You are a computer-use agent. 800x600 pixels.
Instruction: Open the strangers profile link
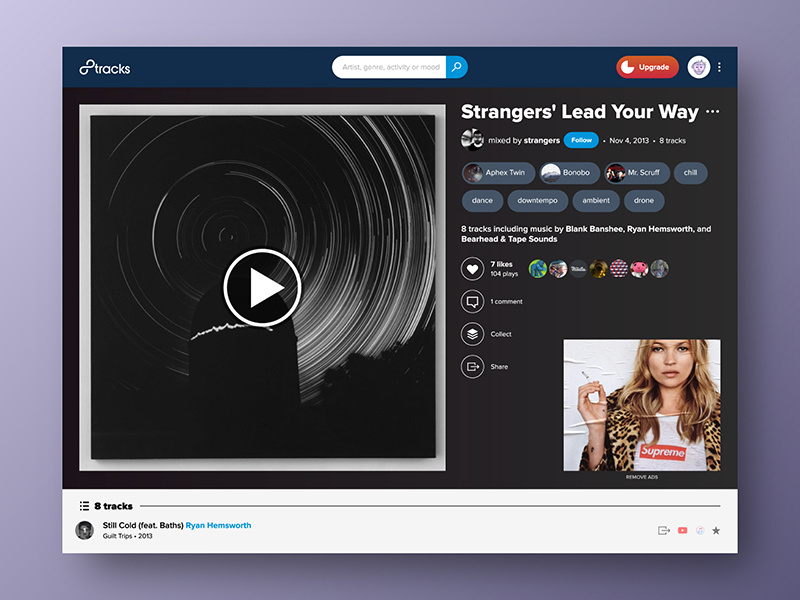click(542, 140)
